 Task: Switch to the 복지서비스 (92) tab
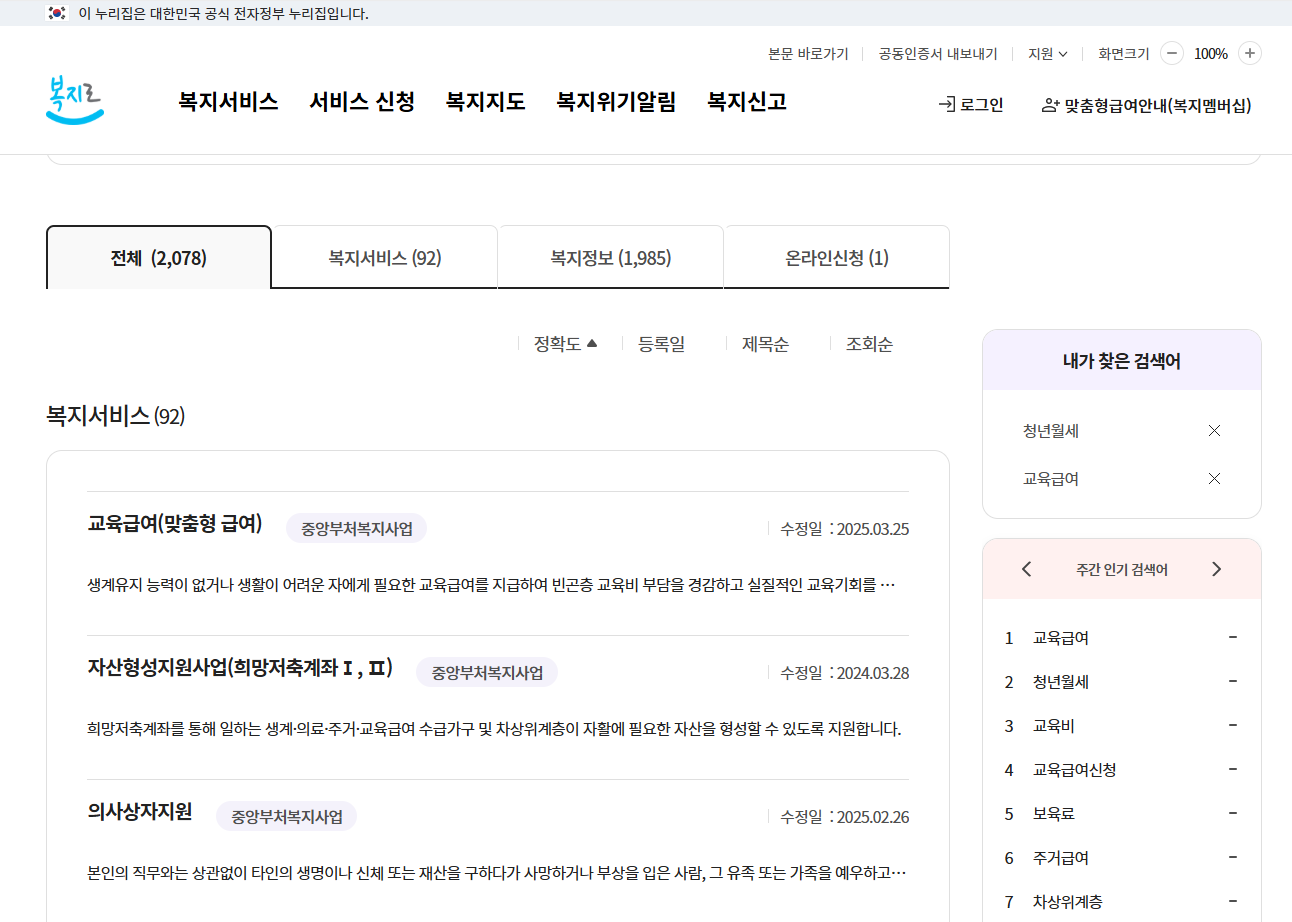pos(384,256)
